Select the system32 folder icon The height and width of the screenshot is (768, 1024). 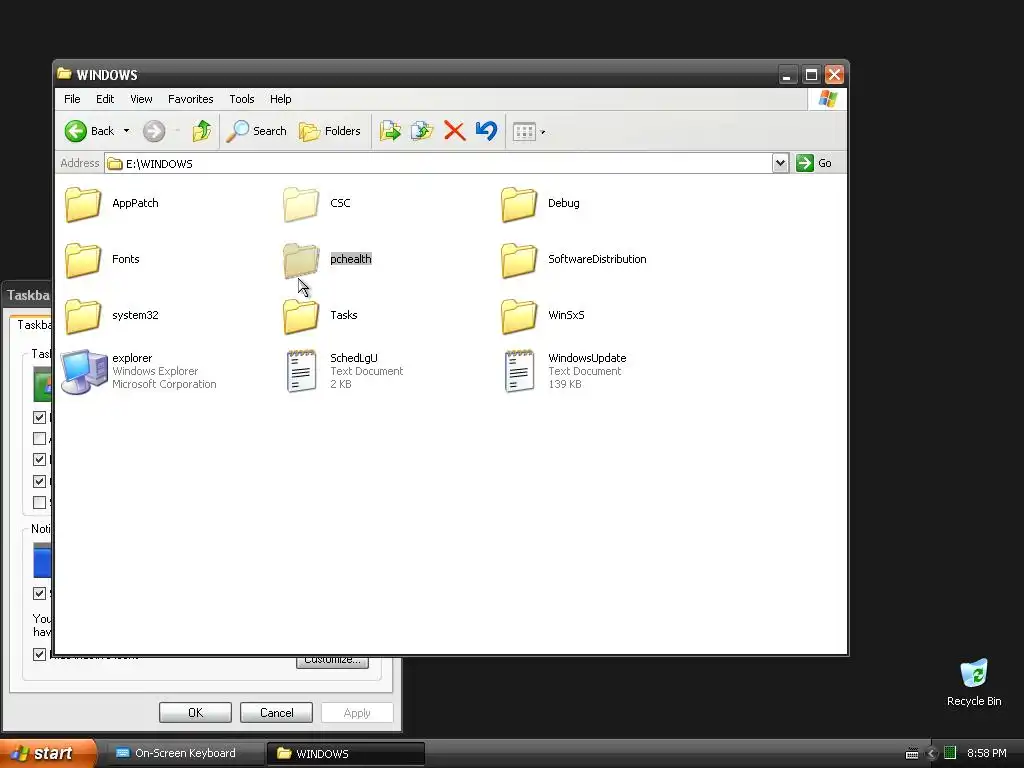tap(83, 317)
